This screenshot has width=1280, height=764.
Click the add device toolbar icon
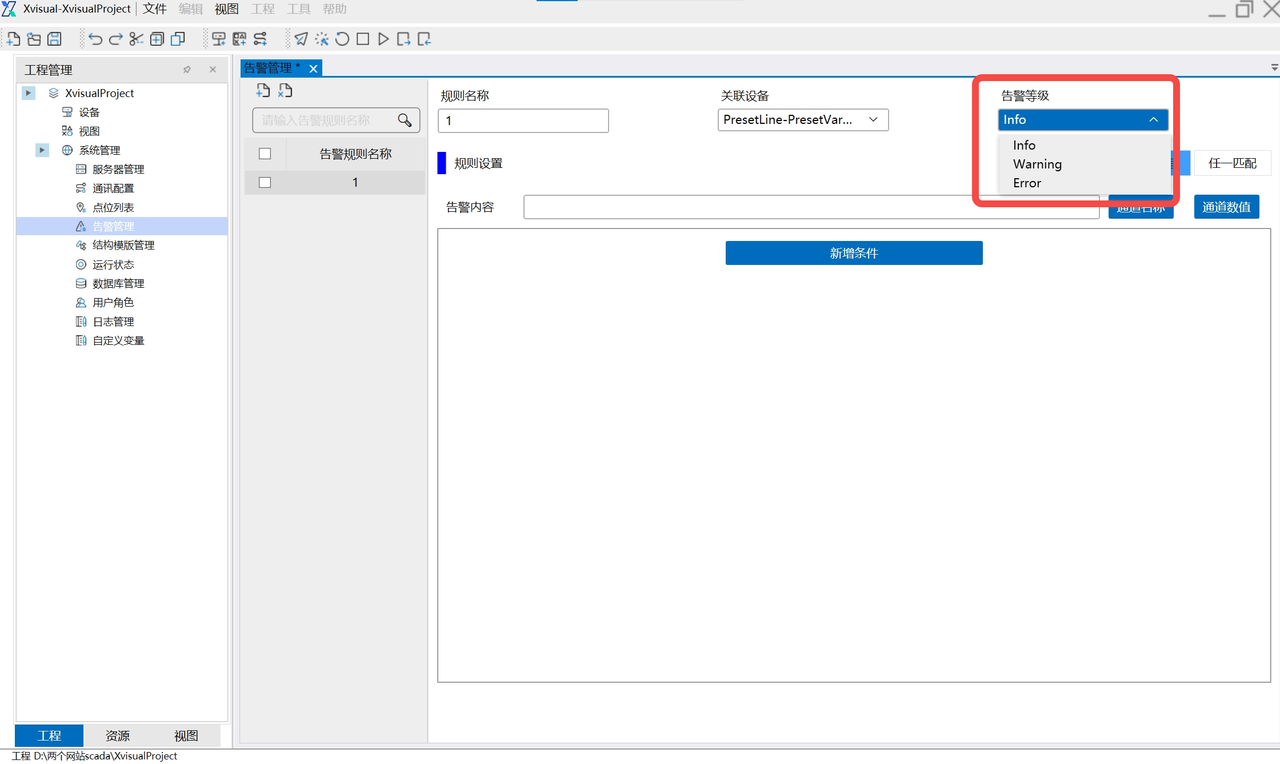coord(218,39)
